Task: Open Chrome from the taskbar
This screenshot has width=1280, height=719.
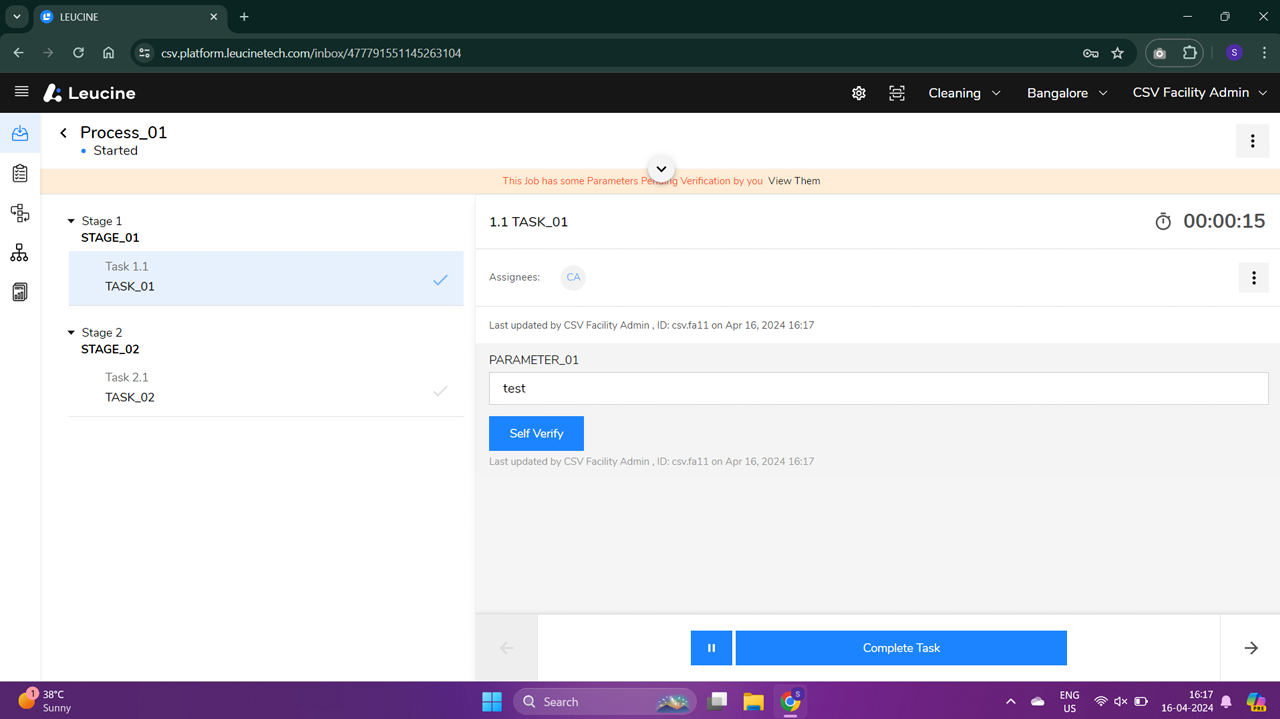Action: tap(790, 701)
